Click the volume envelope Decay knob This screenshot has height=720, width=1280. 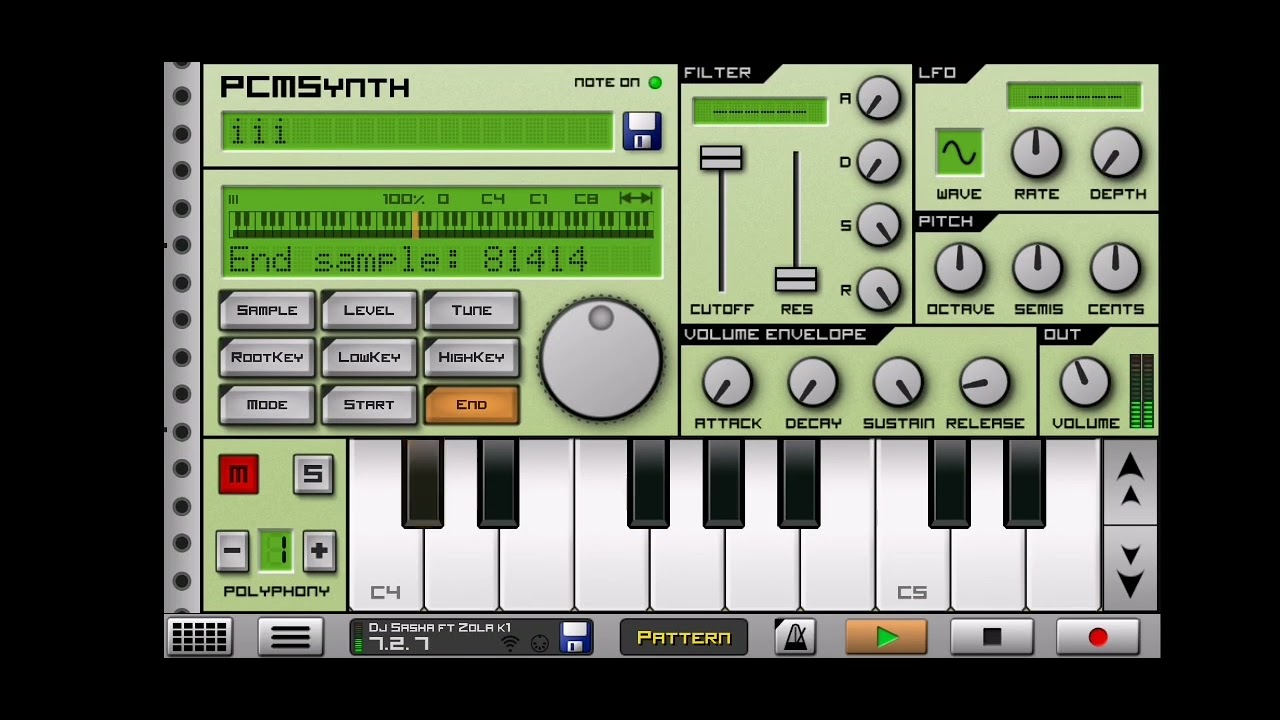click(x=813, y=383)
